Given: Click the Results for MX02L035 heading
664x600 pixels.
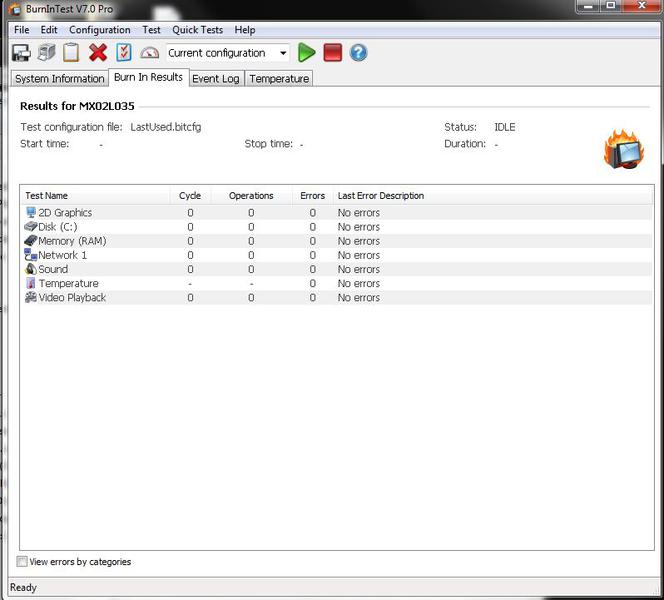Looking at the screenshot, I should [77, 106].
